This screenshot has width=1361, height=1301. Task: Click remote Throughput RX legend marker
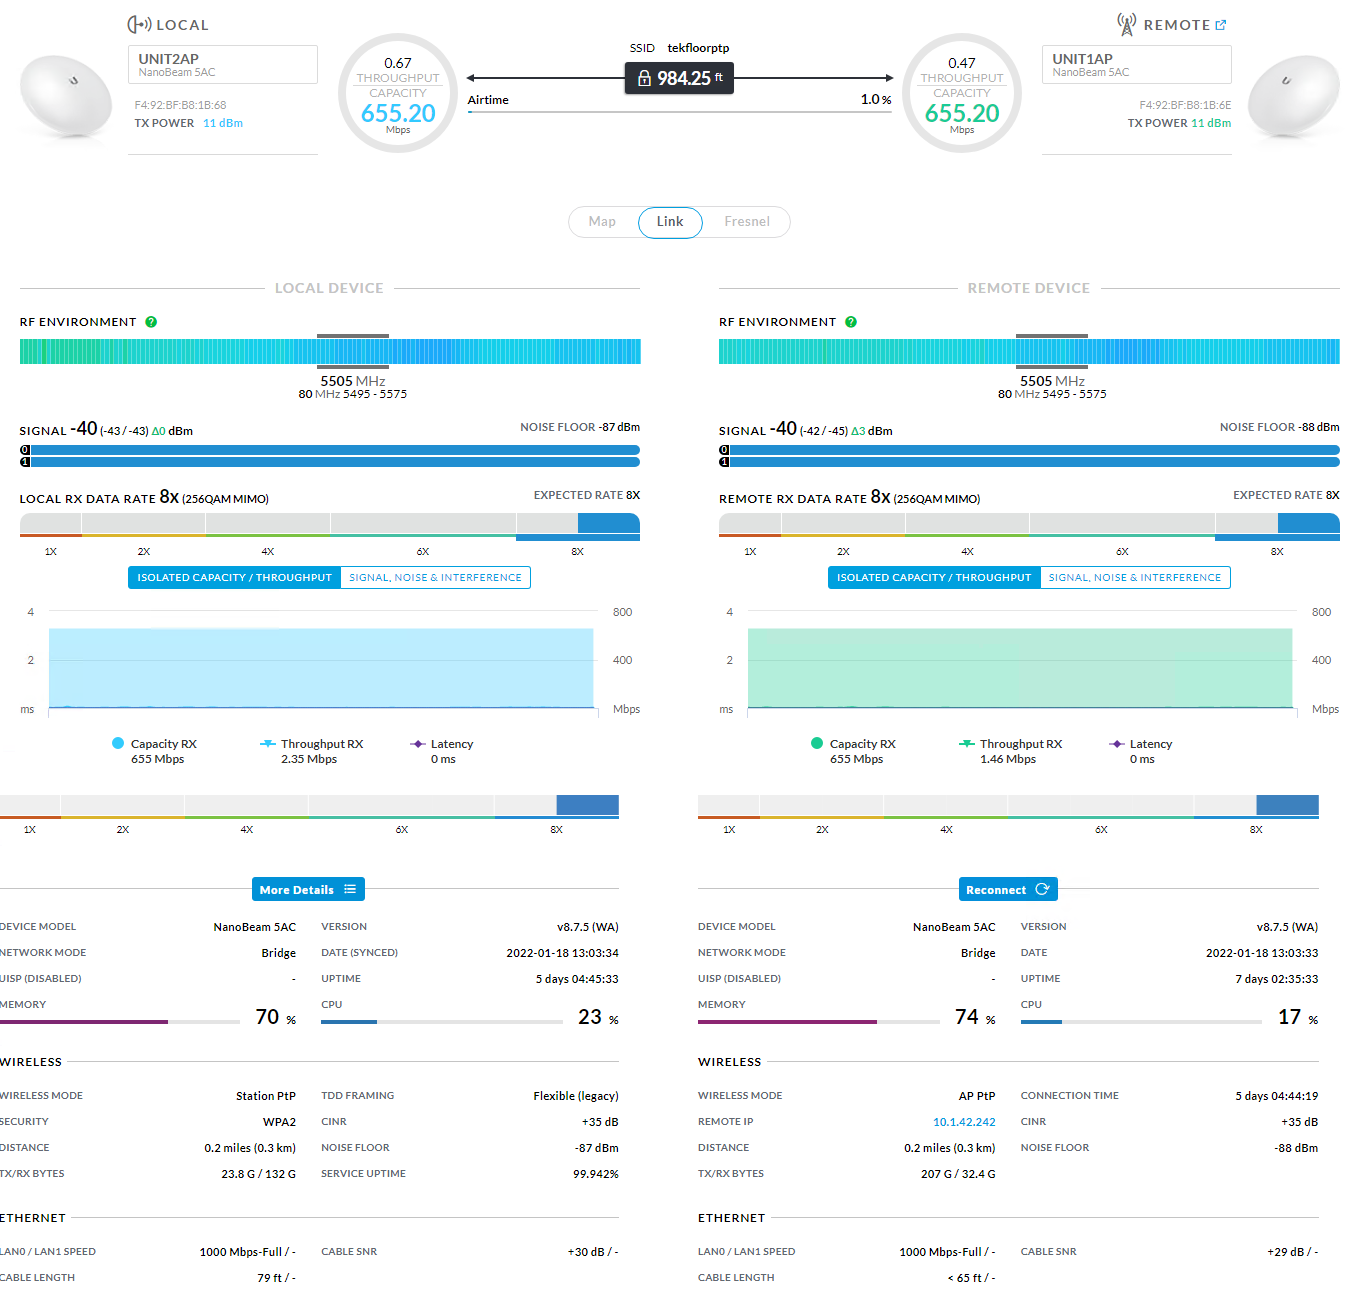(966, 743)
